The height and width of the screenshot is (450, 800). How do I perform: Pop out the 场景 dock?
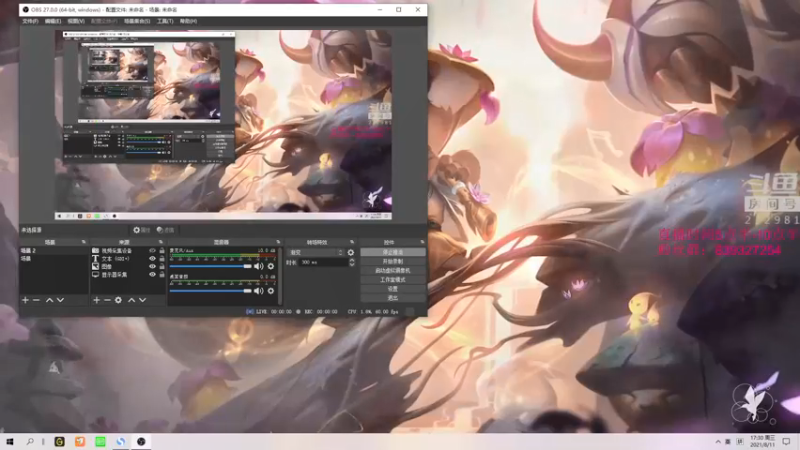(x=84, y=242)
